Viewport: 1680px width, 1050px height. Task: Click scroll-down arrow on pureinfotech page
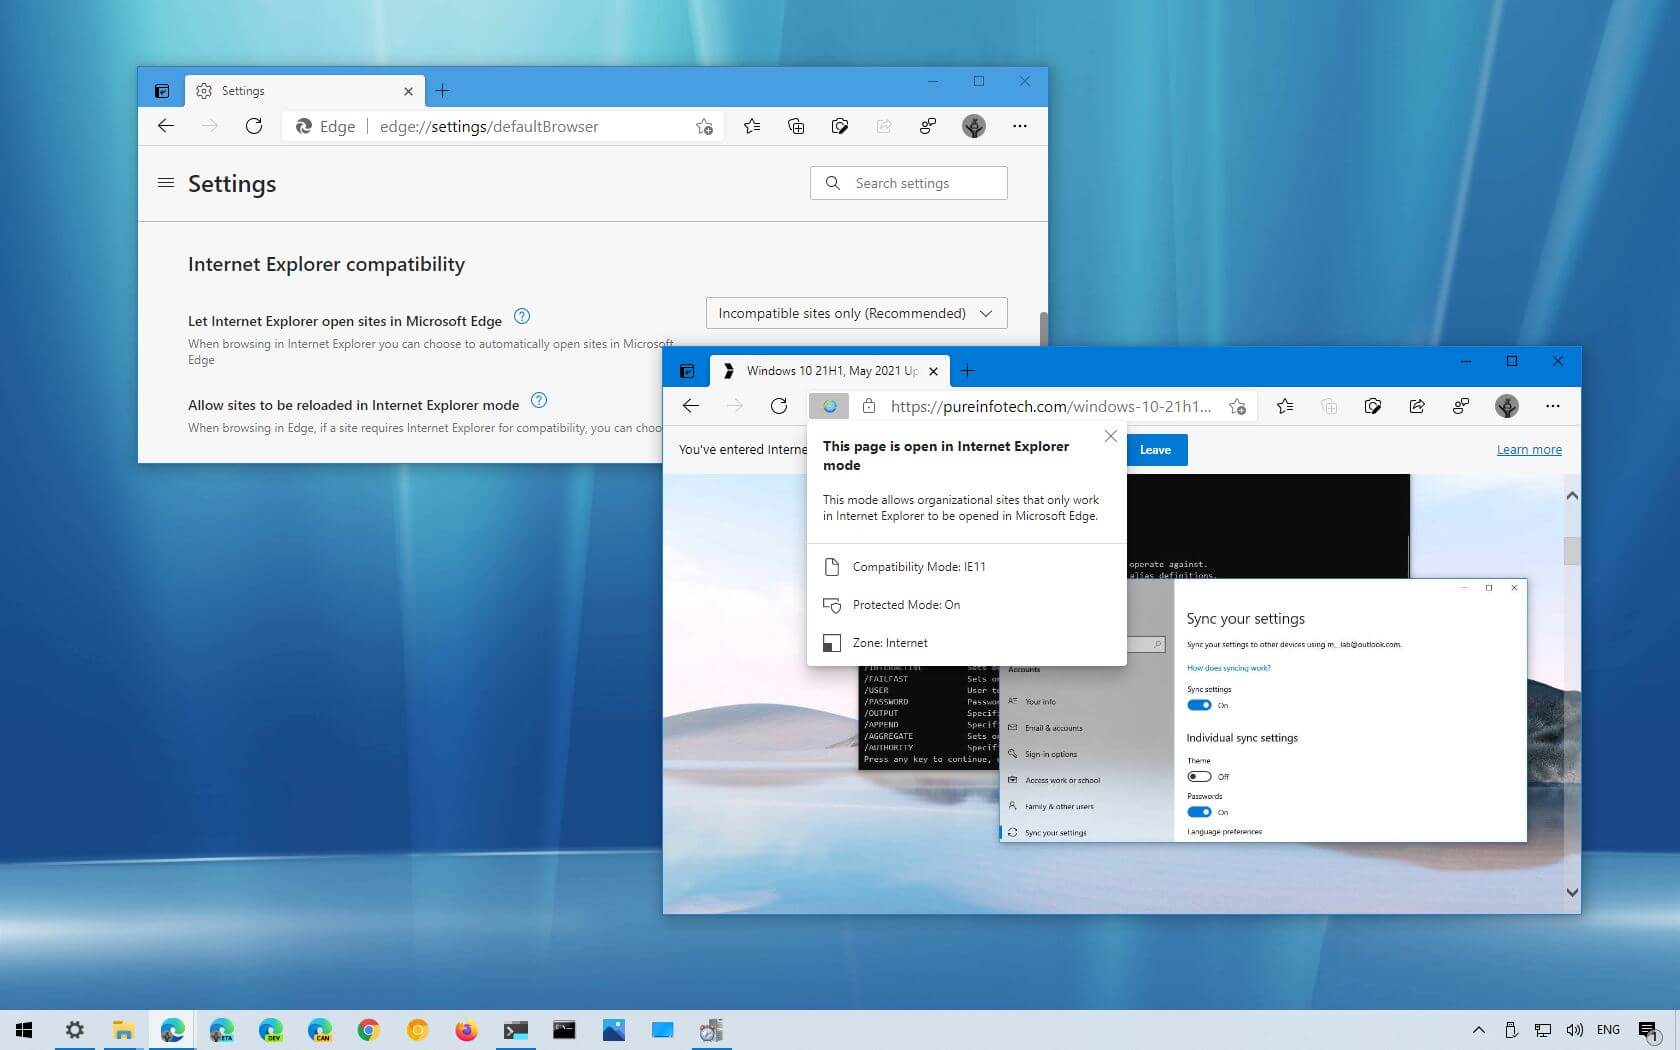tap(1572, 892)
